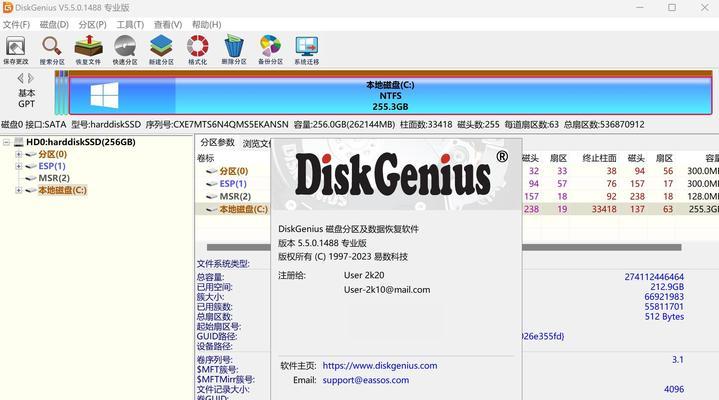Open the 查看(V) menu
The width and height of the screenshot is (719, 400).
[168, 25]
